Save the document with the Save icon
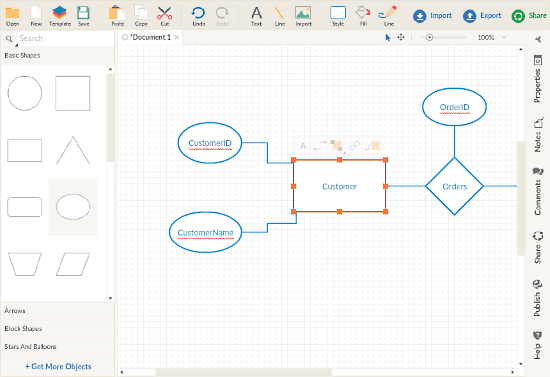Screen dimensions: 550x377 tap(83, 16)
